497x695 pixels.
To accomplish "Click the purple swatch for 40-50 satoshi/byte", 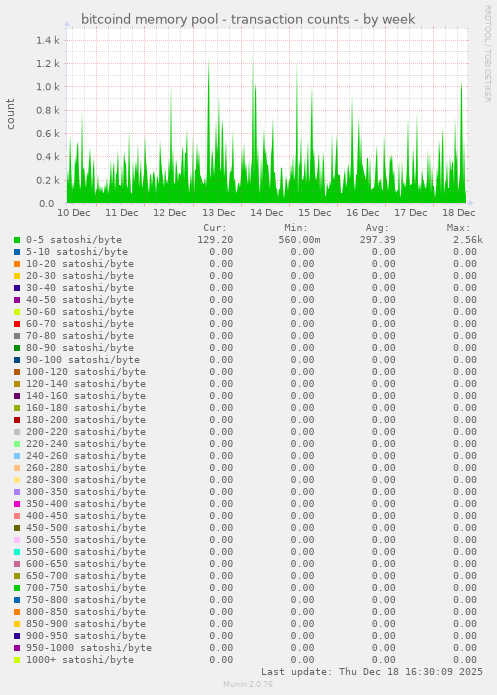I will (x=17, y=300).
